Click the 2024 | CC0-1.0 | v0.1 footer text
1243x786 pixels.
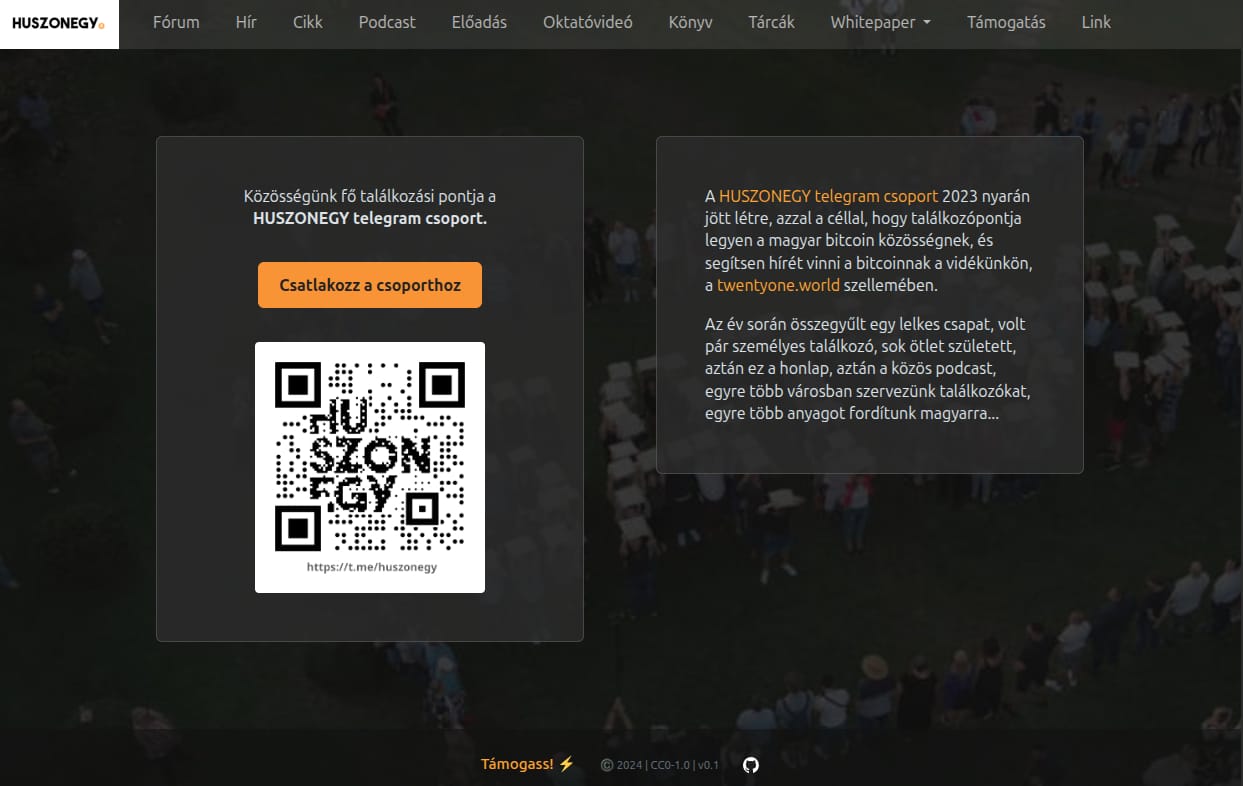[x=660, y=765]
